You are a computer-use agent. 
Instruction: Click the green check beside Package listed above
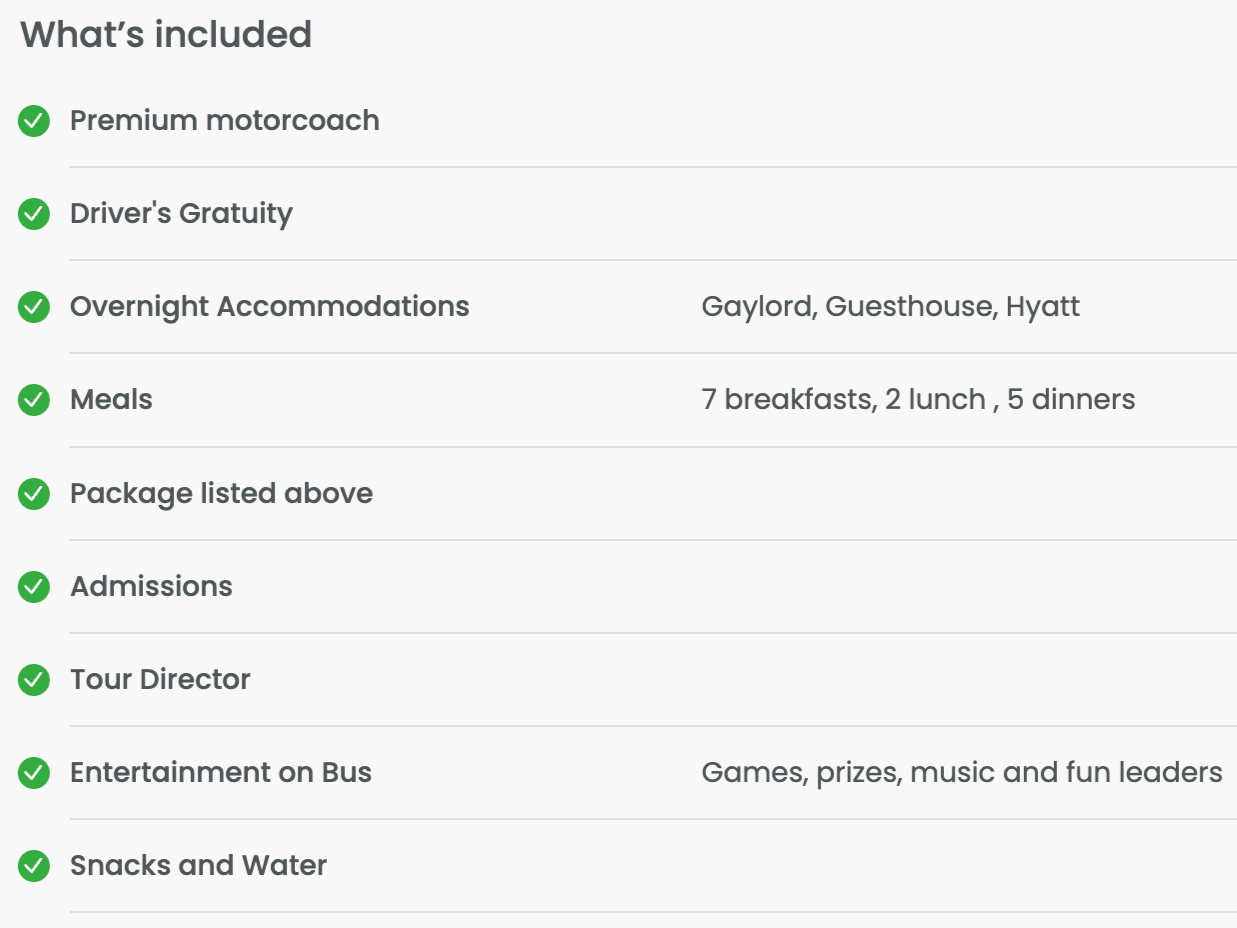pyautogui.click(x=34, y=494)
